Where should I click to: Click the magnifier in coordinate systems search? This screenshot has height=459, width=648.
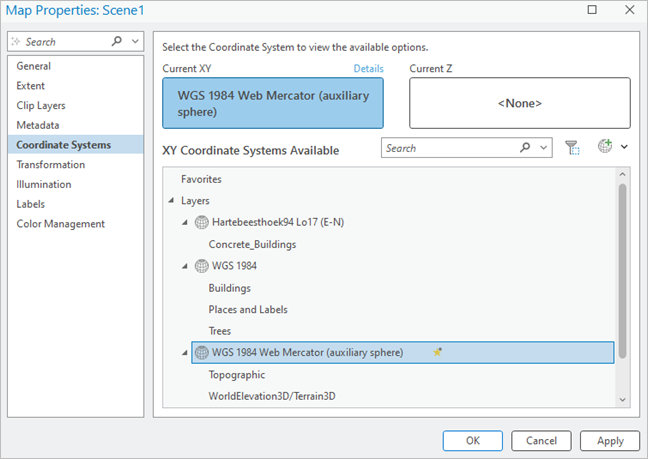[526, 148]
